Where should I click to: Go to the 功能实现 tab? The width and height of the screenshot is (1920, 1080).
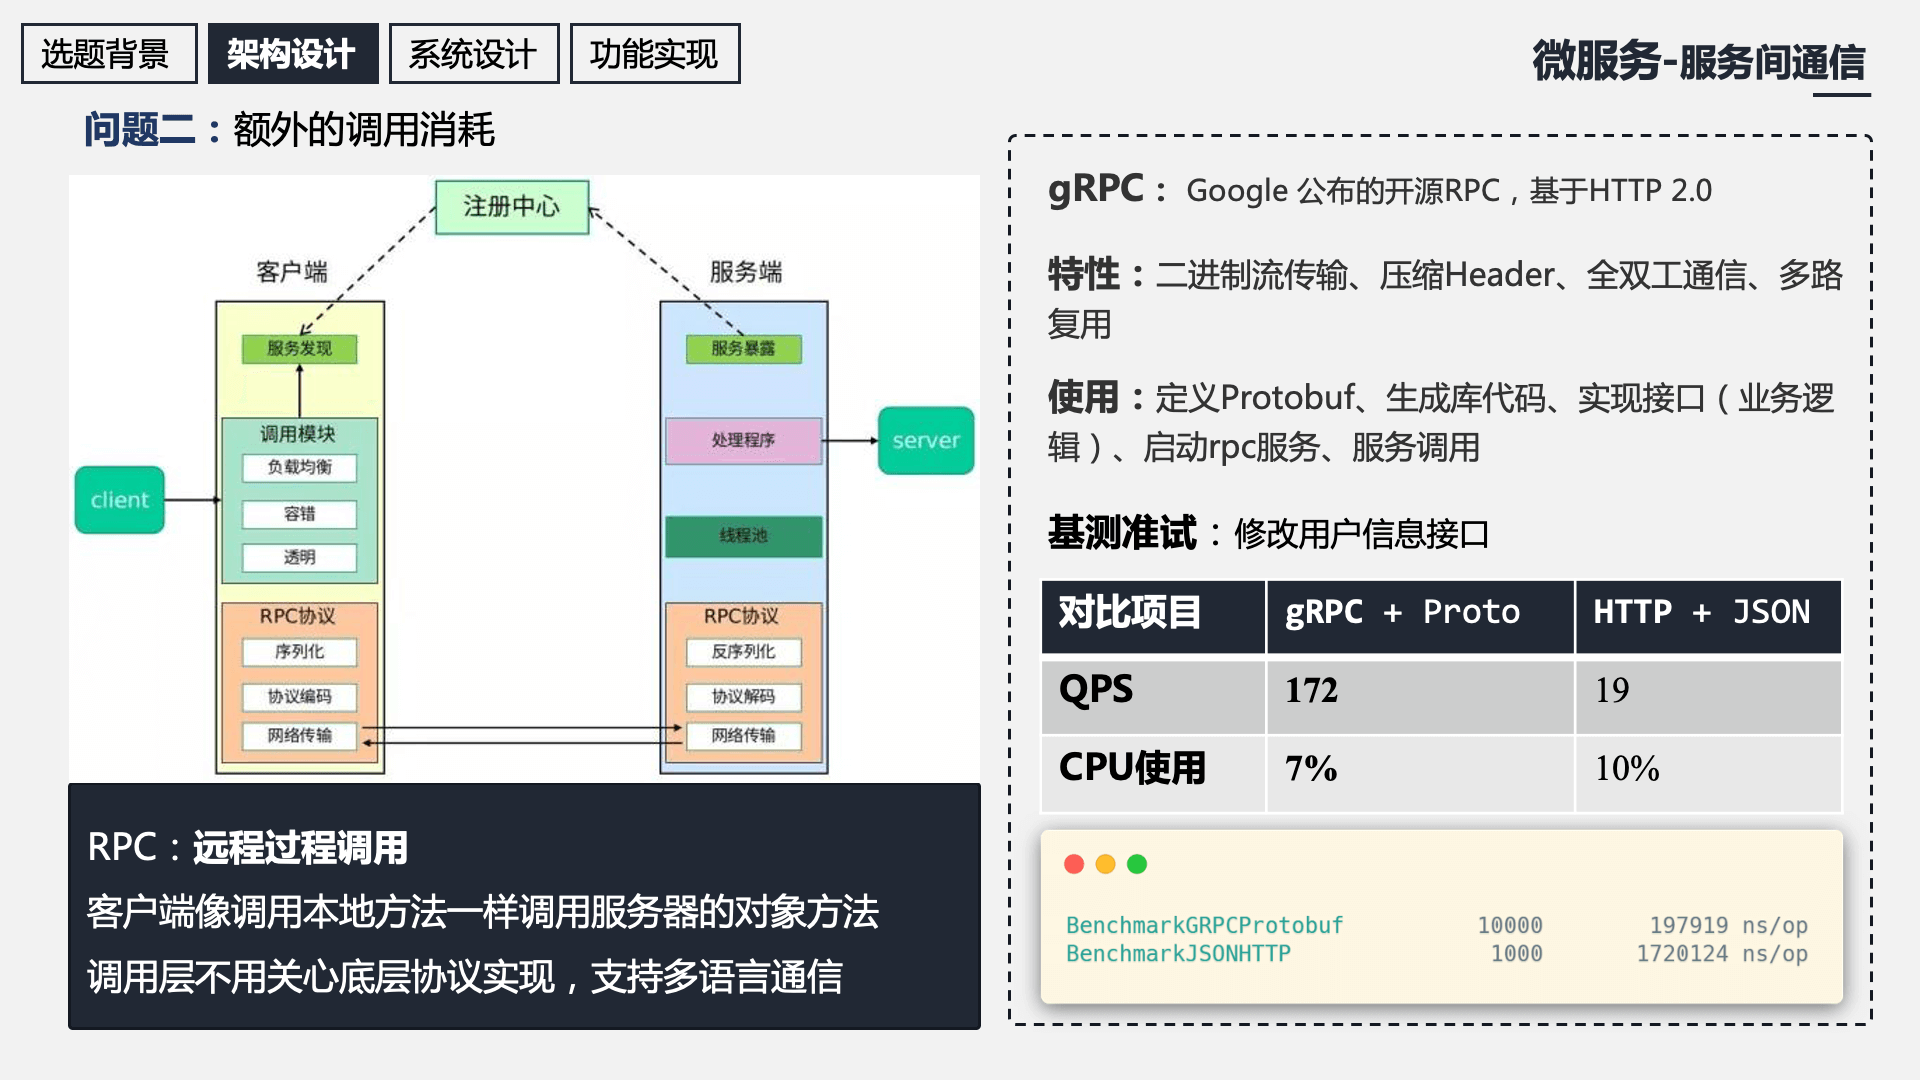pos(654,54)
